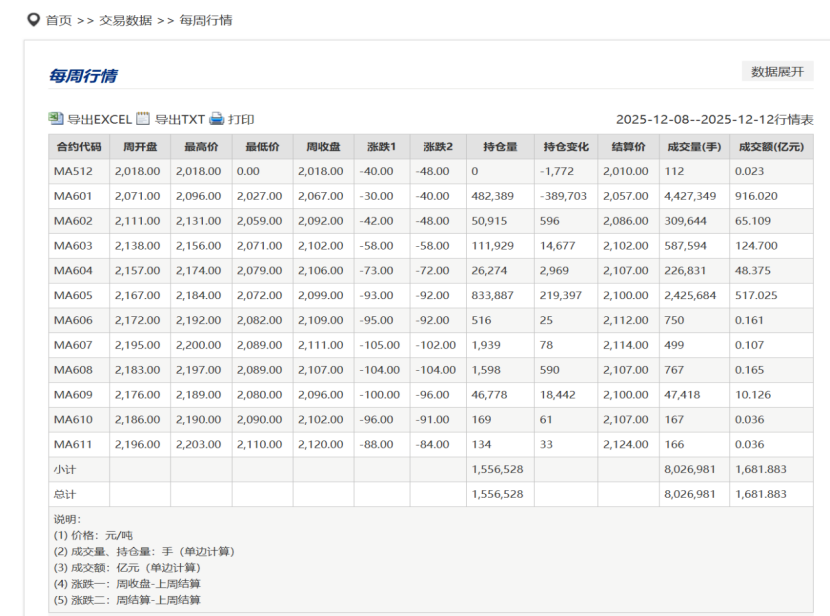This screenshot has width=830, height=616.
Task: Open 交易数据 in the breadcrumb
Action: point(125,20)
